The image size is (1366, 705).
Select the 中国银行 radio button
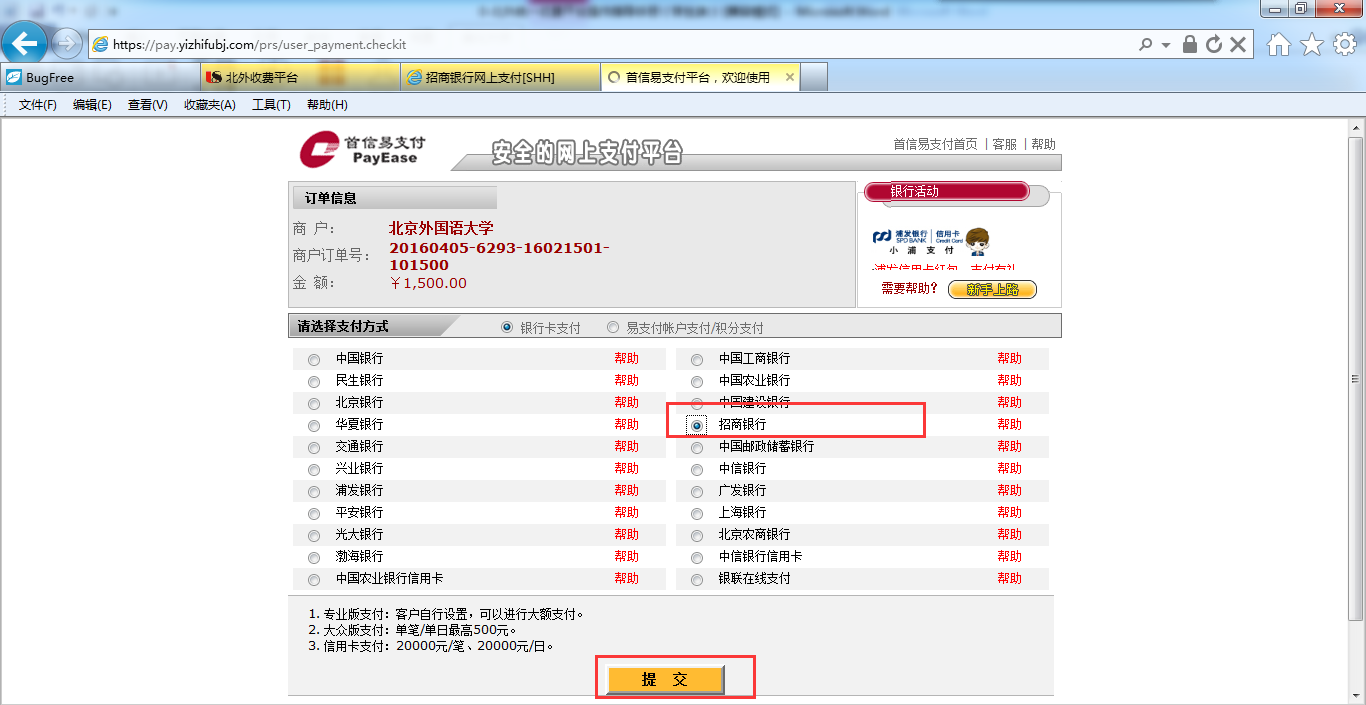click(314, 359)
